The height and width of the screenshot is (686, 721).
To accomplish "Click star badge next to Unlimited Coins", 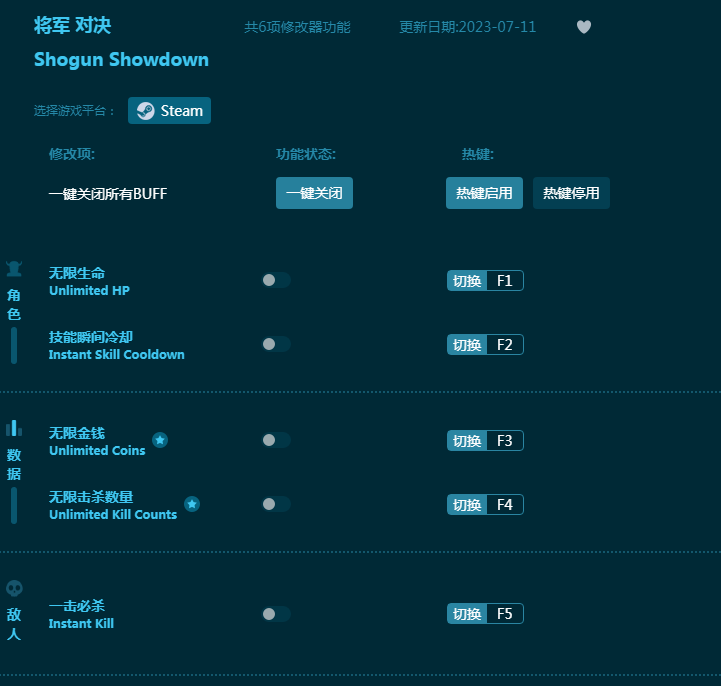I will [160, 440].
